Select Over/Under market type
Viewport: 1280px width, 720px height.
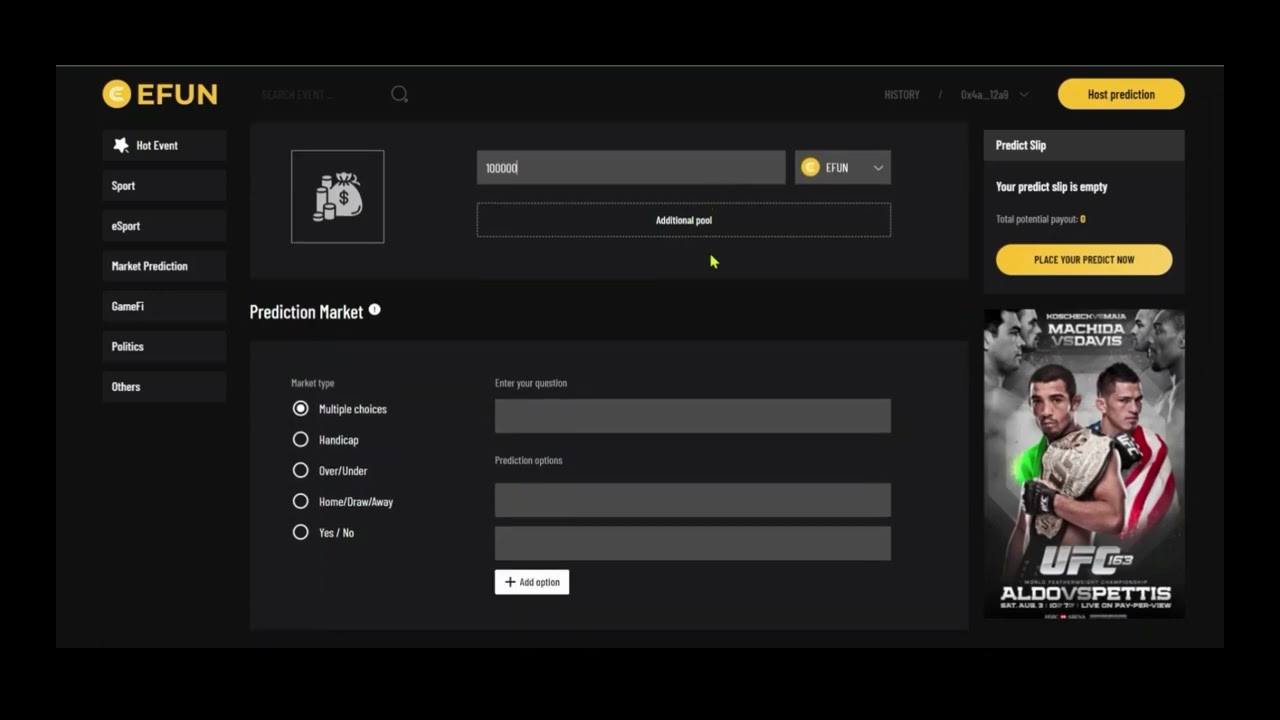(300, 471)
